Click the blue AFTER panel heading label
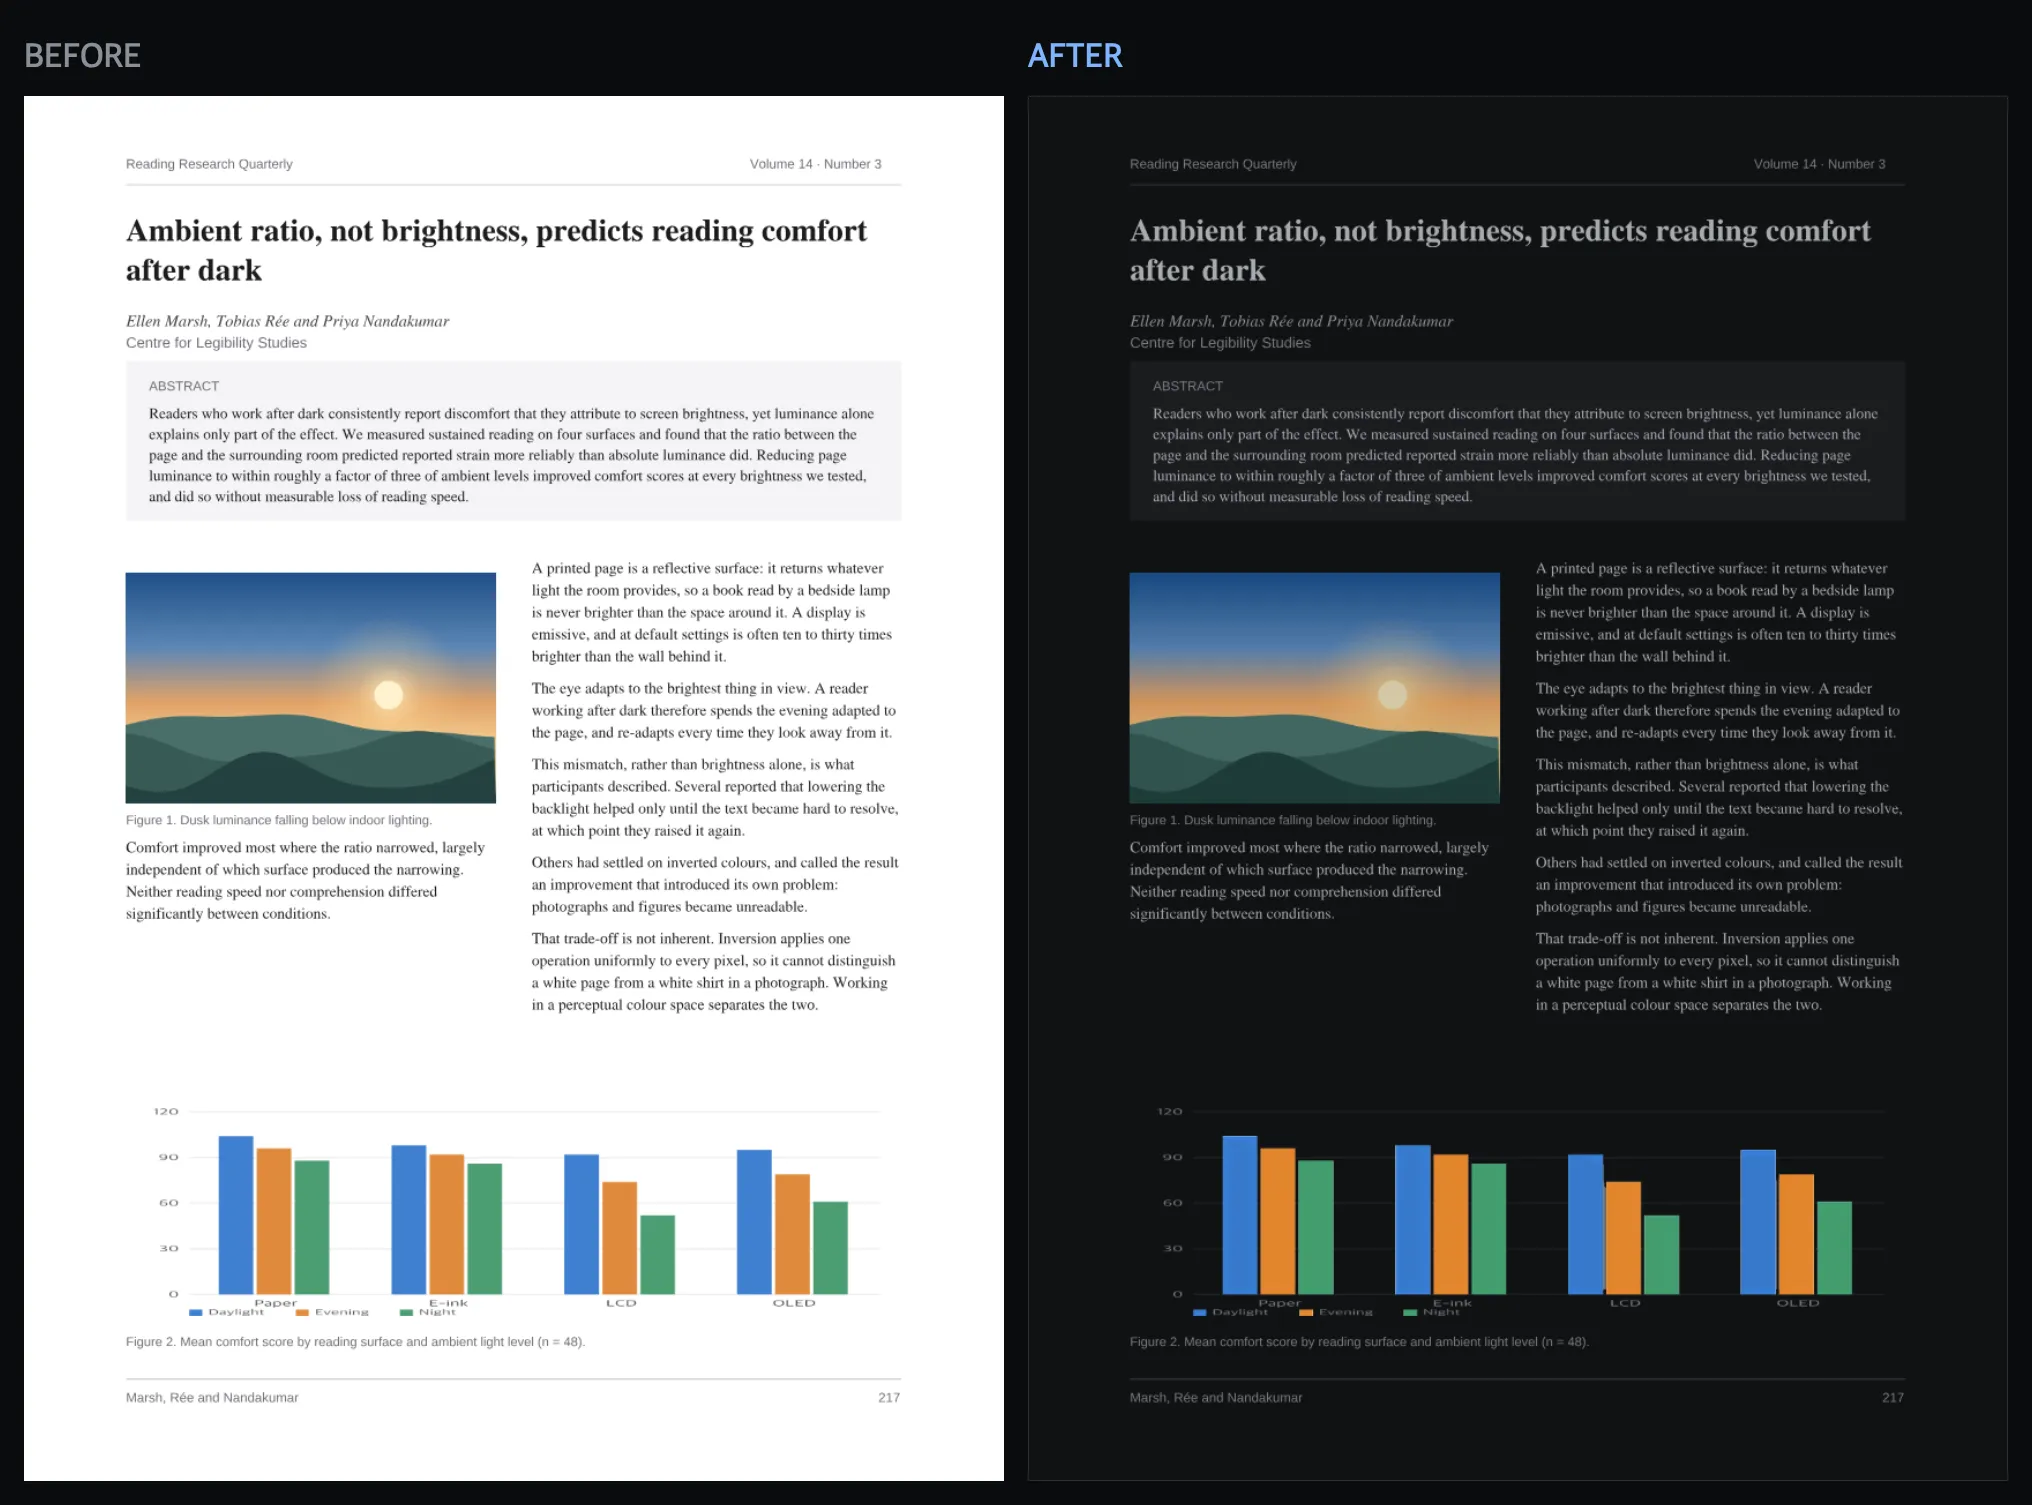The height and width of the screenshot is (1505, 2032). pyautogui.click(x=1075, y=56)
